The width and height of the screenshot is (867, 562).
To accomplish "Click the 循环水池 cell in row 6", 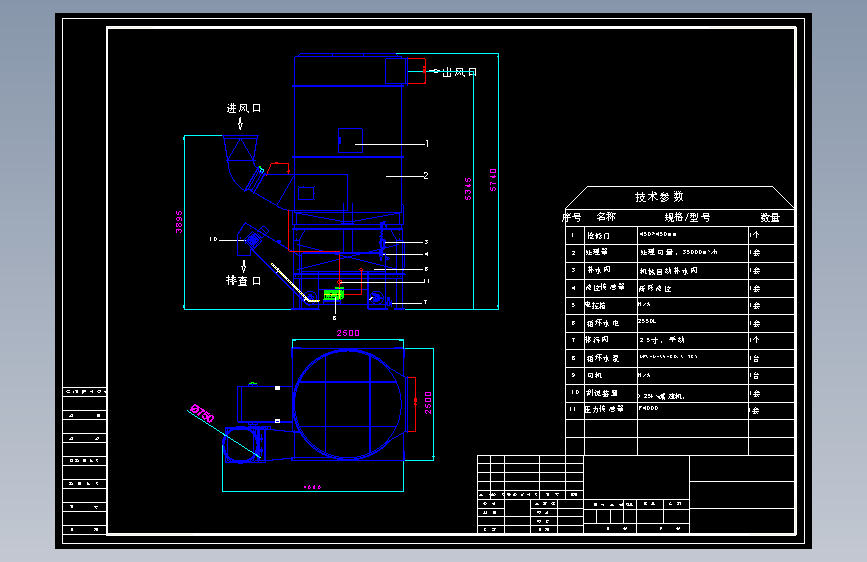I will coord(611,323).
